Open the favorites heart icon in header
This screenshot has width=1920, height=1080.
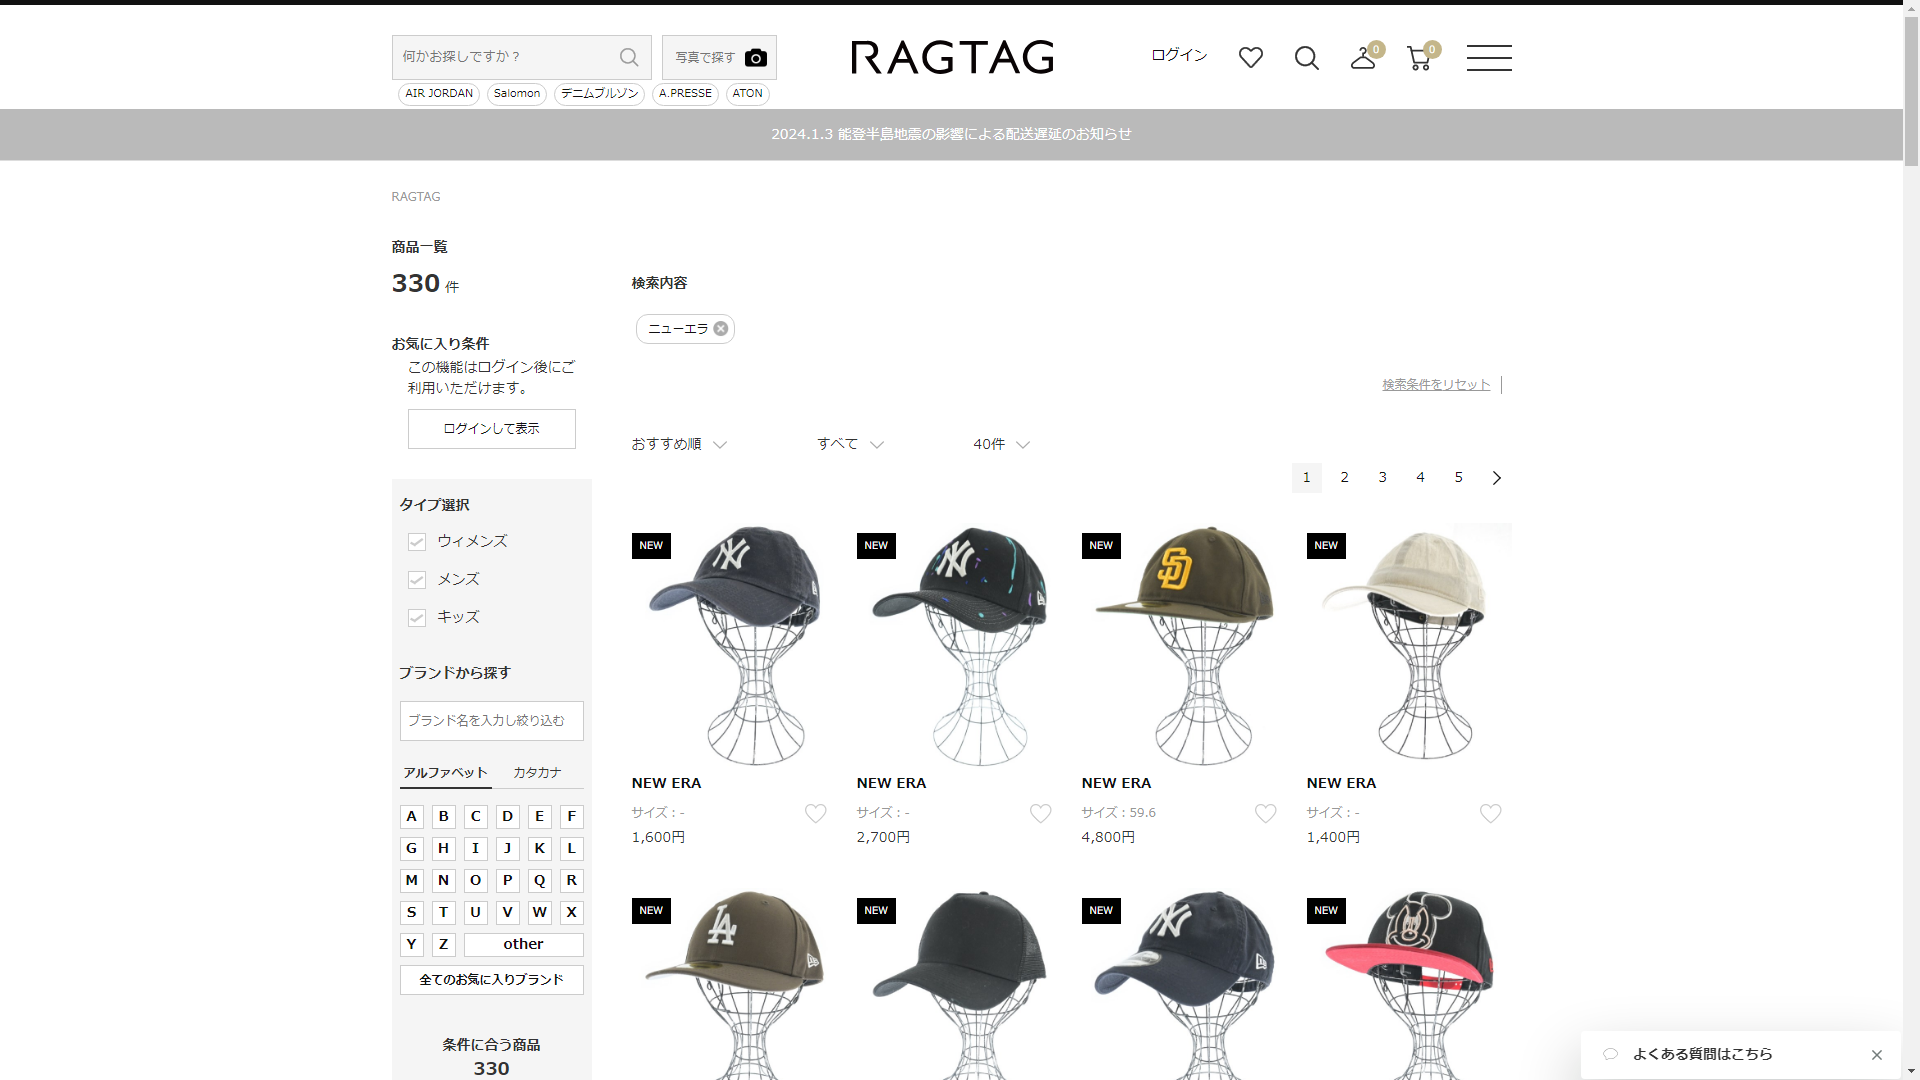tap(1250, 58)
